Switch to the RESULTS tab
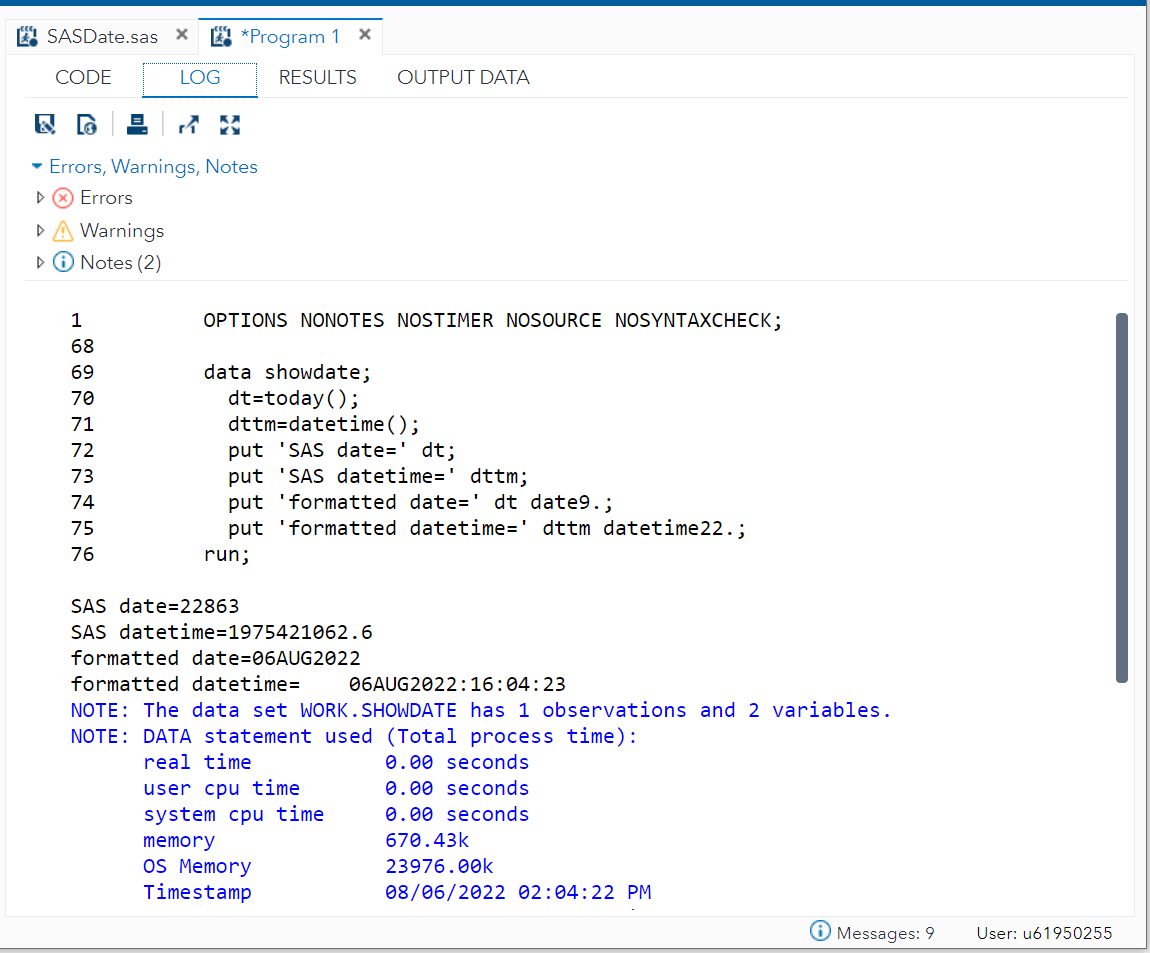1150x953 pixels. pos(318,77)
